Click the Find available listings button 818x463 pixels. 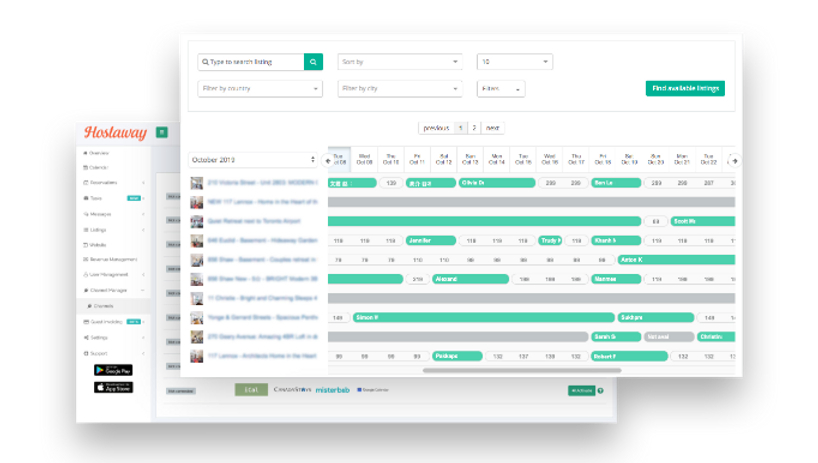pos(685,88)
